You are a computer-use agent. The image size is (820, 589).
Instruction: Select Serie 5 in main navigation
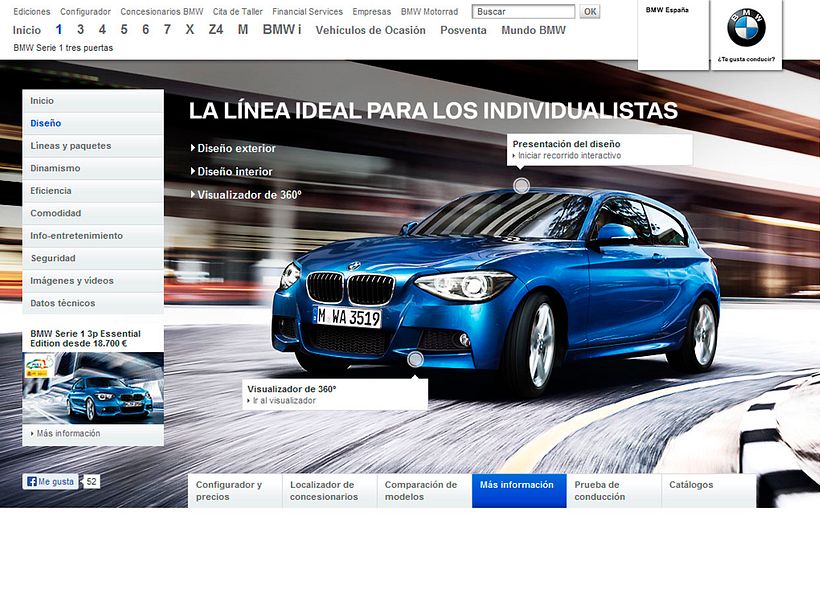point(124,30)
